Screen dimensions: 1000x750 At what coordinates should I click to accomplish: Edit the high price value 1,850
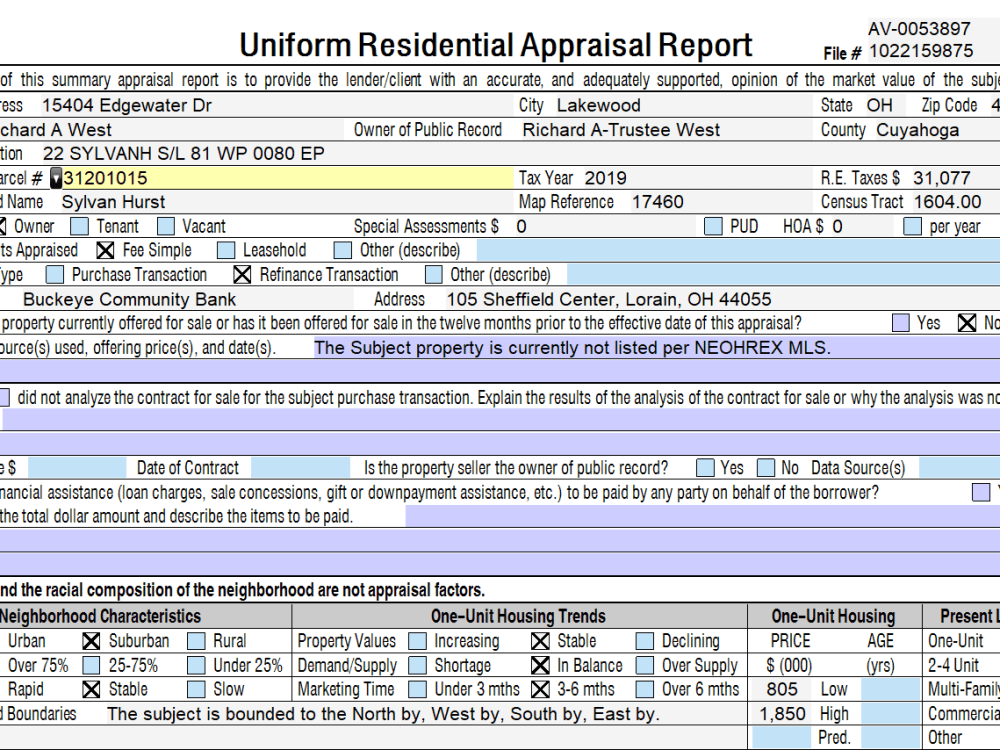tap(782, 714)
